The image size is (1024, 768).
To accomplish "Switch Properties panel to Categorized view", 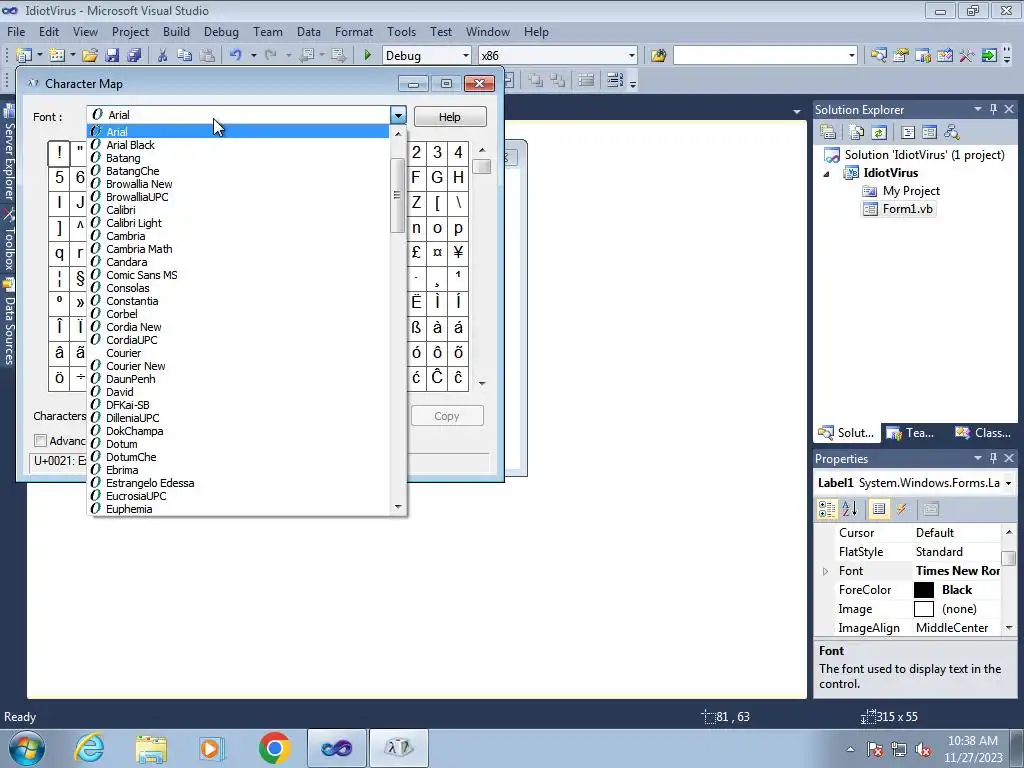I will click(827, 509).
